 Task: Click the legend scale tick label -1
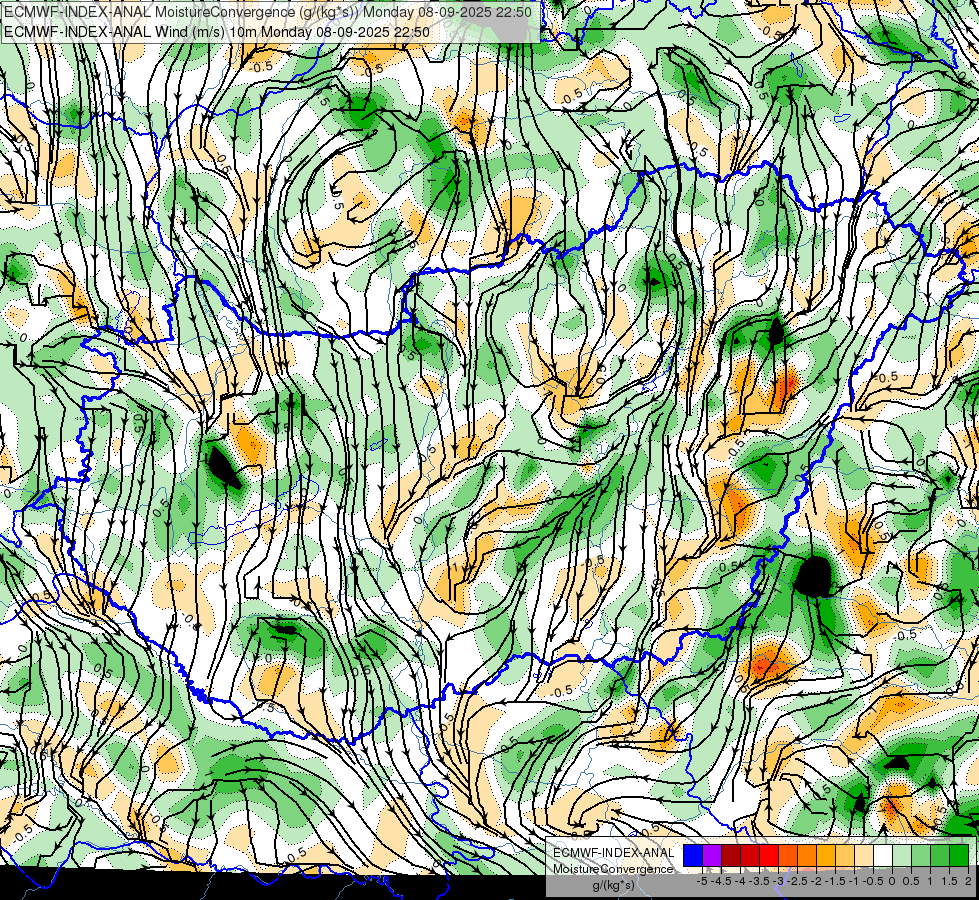tap(854, 881)
